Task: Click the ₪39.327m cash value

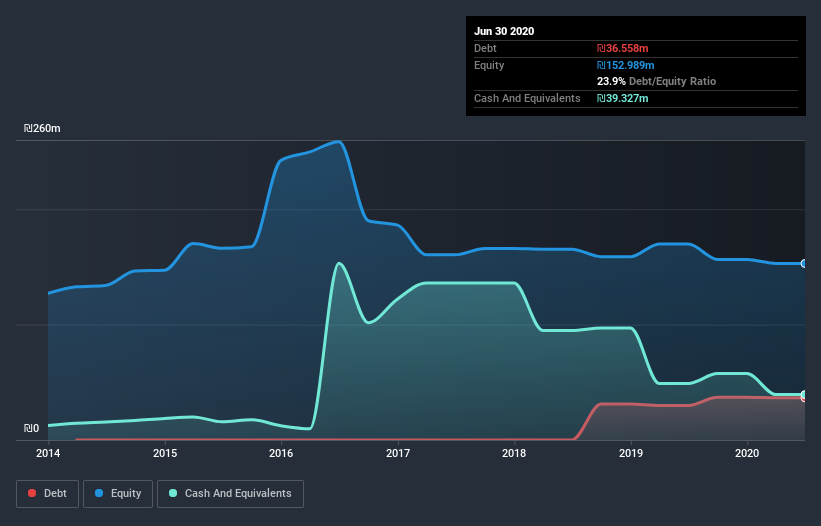Action: coord(623,98)
